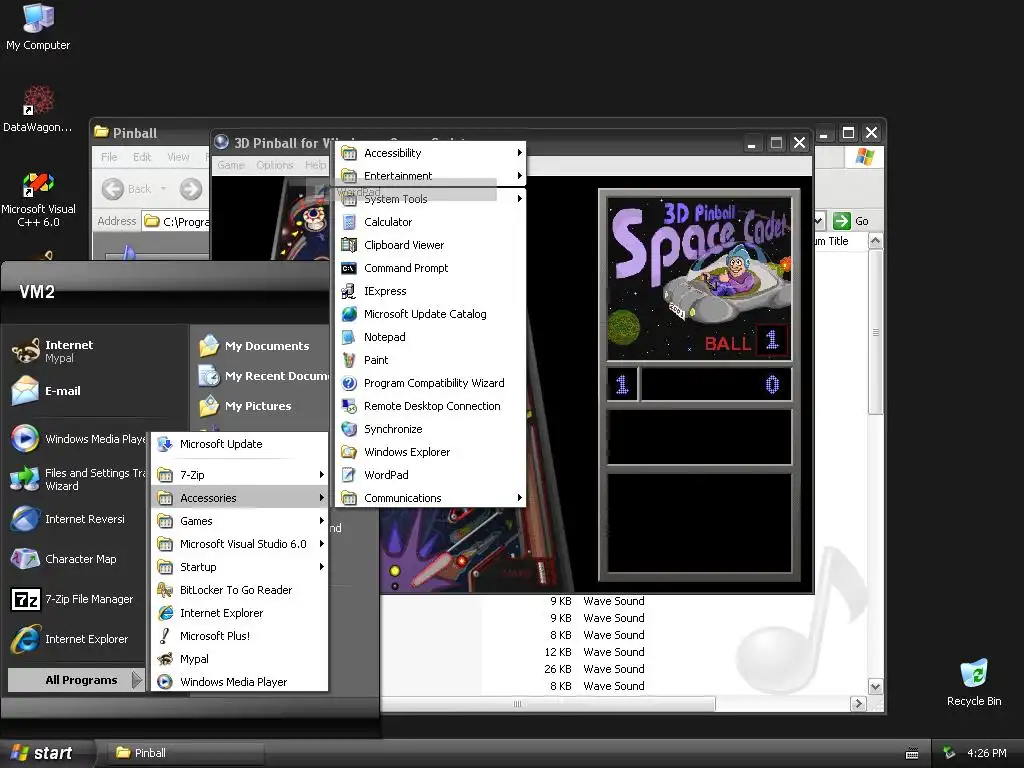The width and height of the screenshot is (1024, 768).
Task: Expand Microsoft Visual Studio 6.0 group
Action: tap(240, 544)
